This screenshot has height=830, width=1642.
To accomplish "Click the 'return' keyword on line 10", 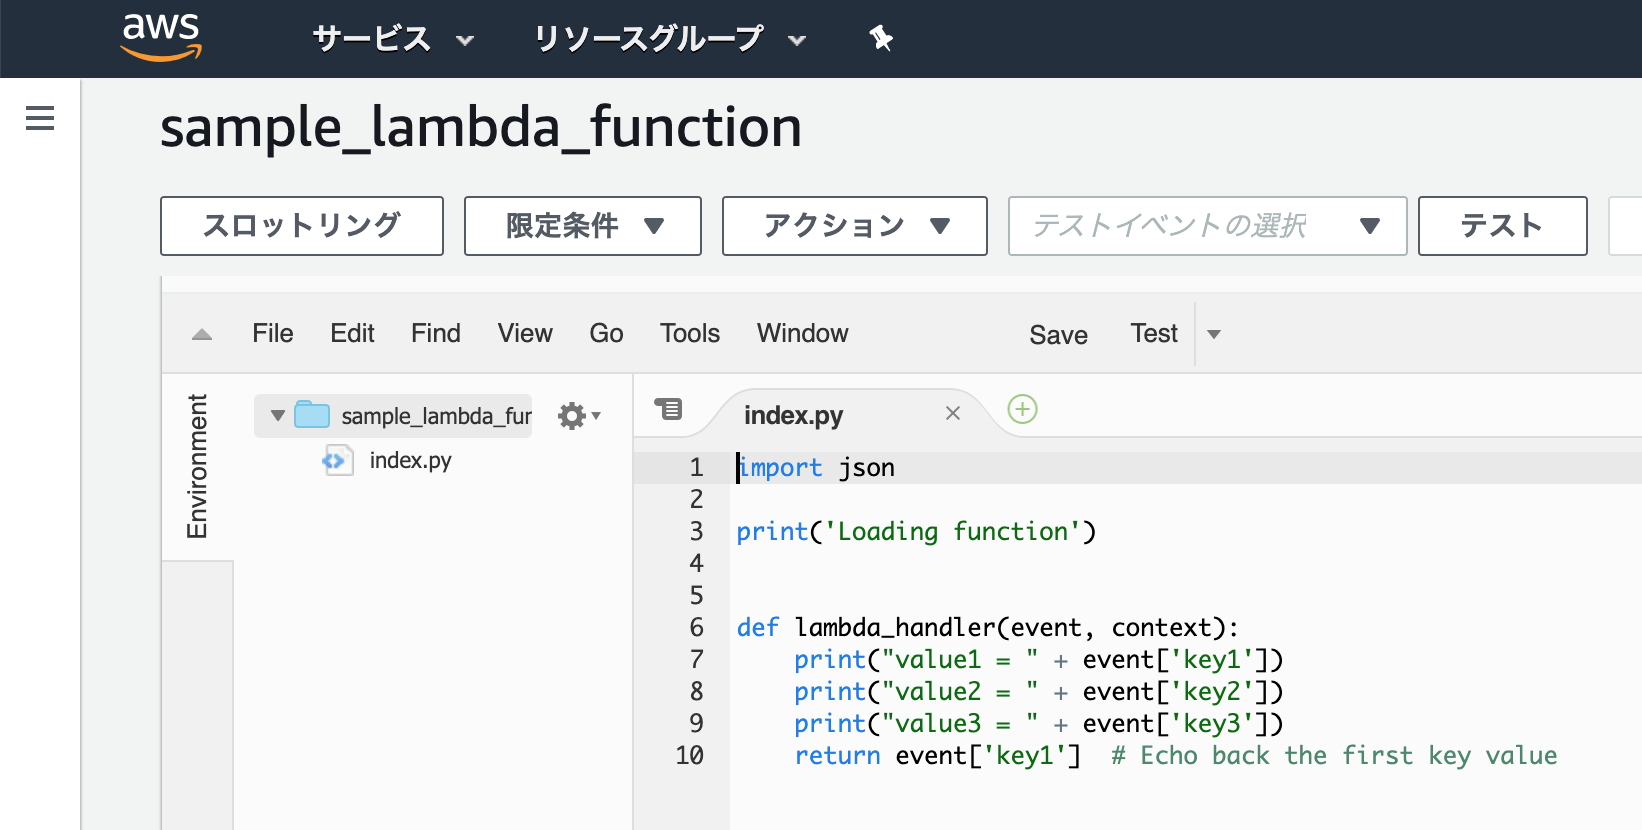I will (x=838, y=755).
